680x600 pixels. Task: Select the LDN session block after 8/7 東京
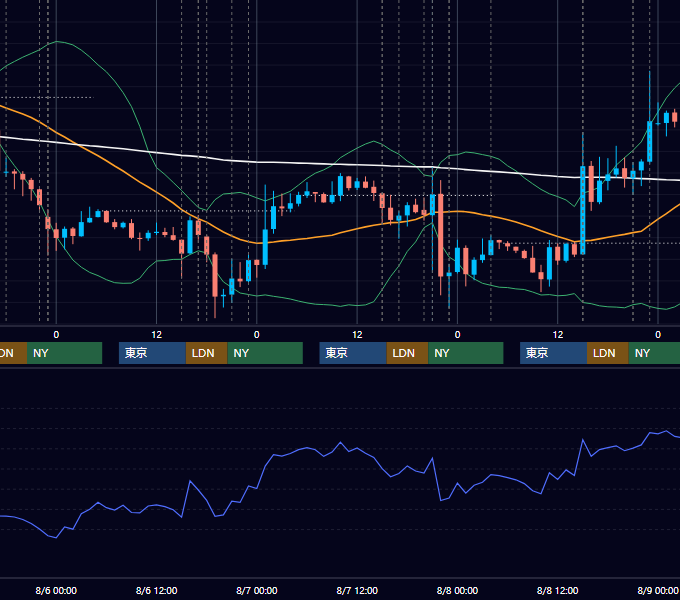tap(407, 353)
